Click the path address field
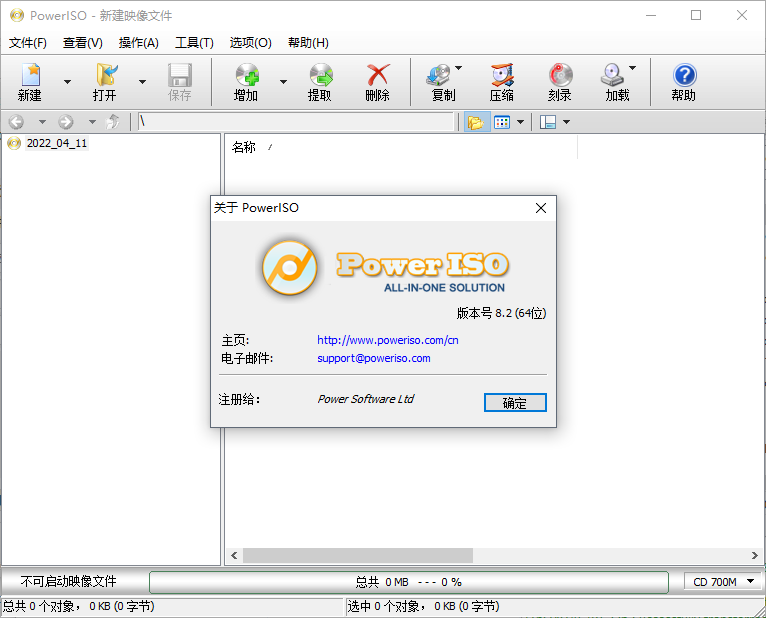This screenshot has width=766, height=618. coord(296,122)
